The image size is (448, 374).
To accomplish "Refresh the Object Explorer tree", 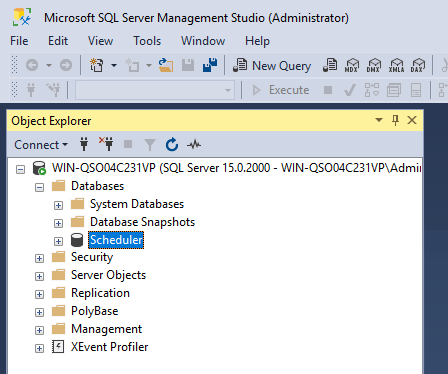I will pos(172,145).
